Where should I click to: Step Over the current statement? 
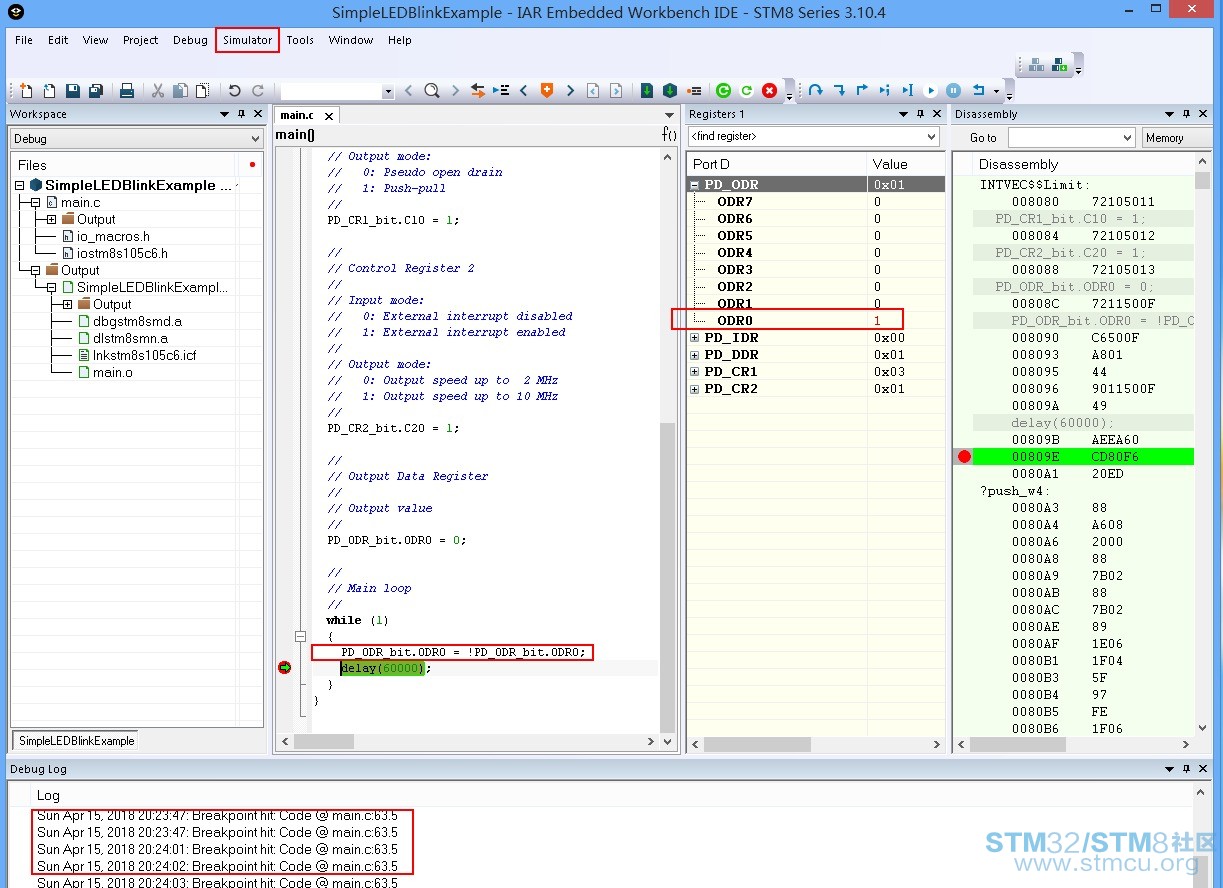[816, 91]
